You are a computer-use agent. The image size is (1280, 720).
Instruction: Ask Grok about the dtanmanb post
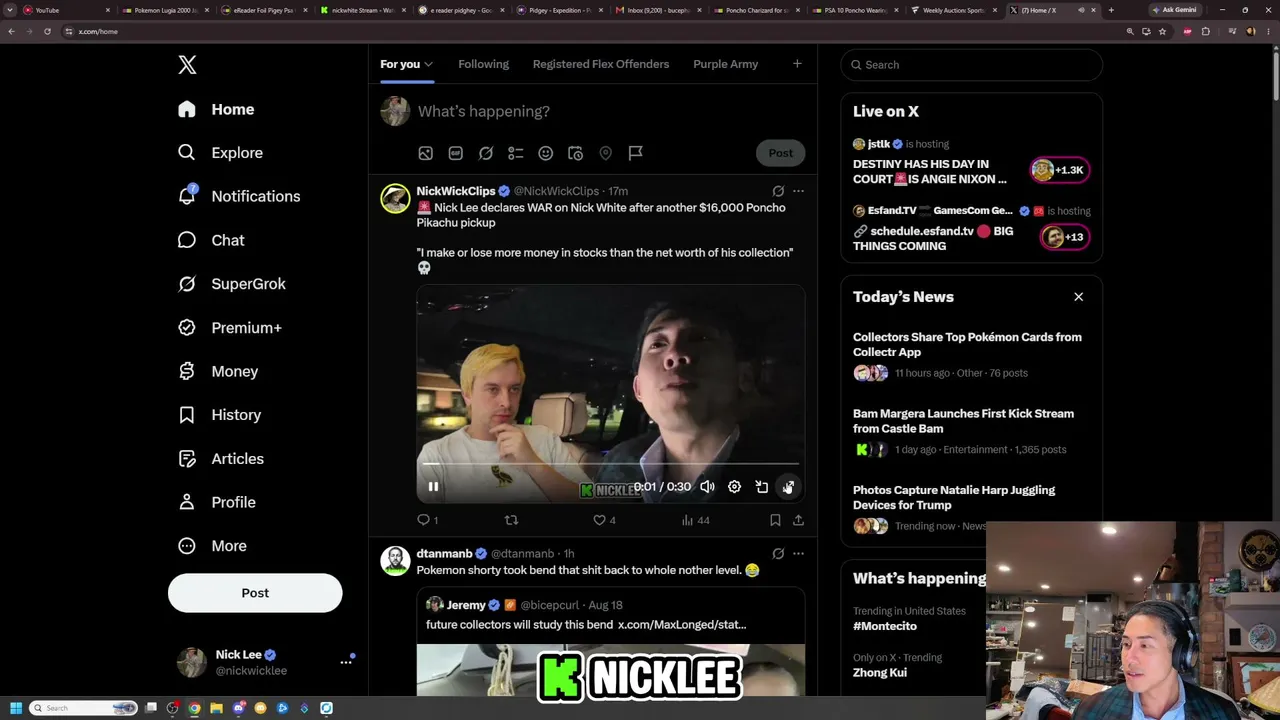(778, 553)
